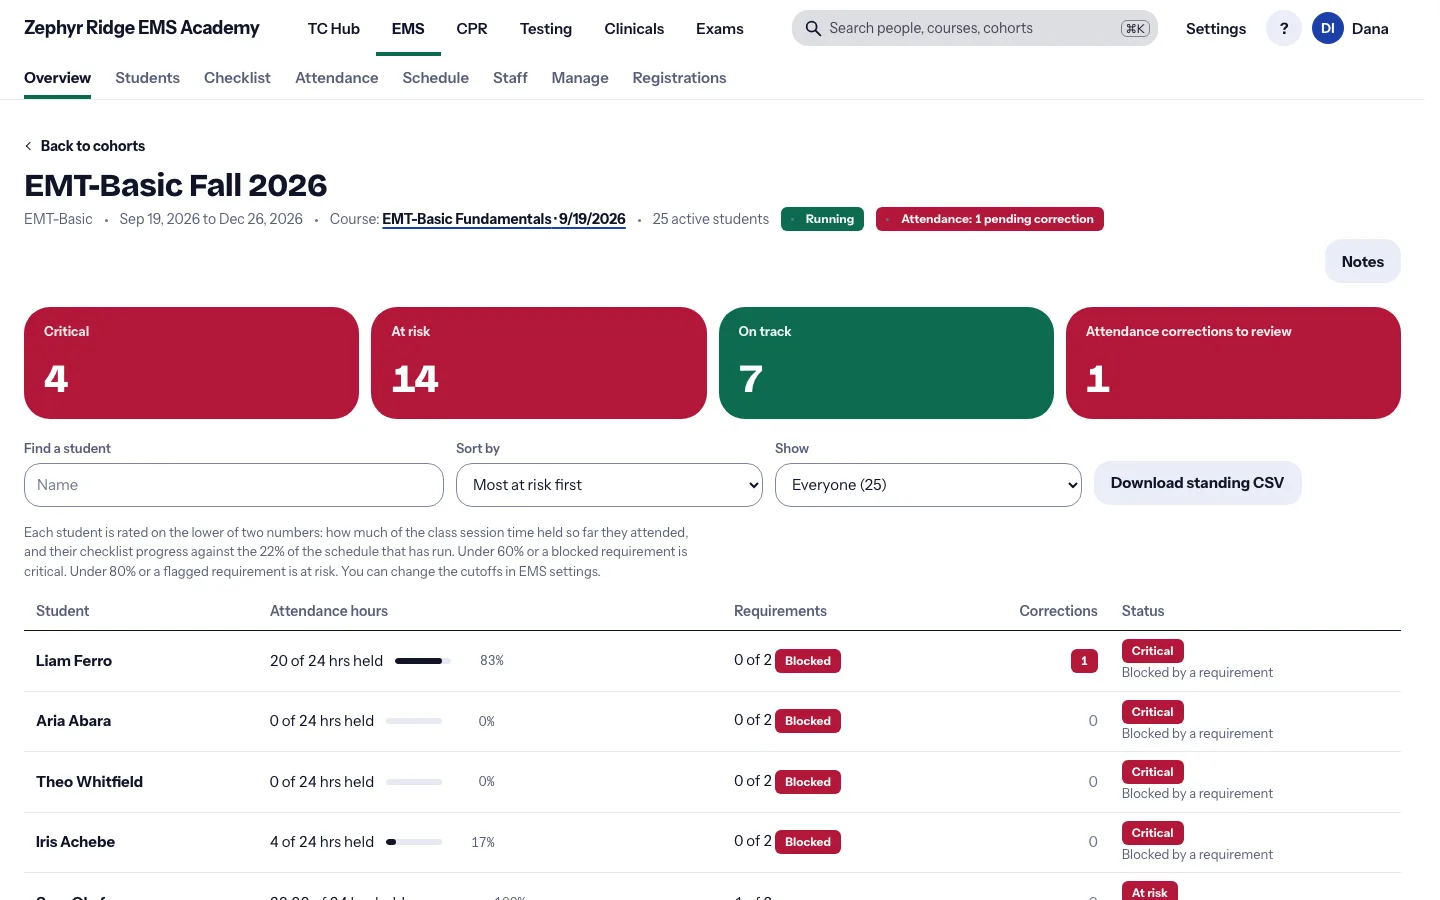Viewport: 1440px width, 900px height.
Task: Go to the Exams section
Action: tap(720, 28)
